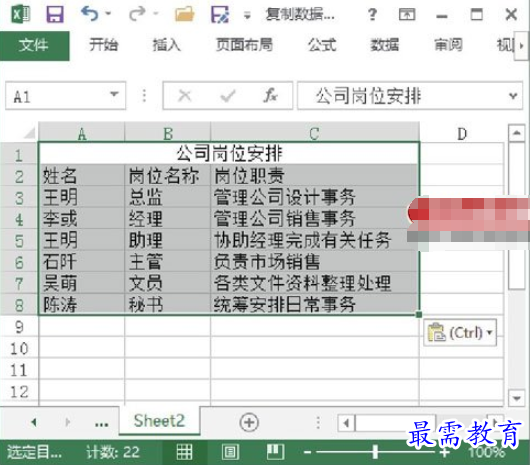Switch to Page Layout view icon
Screen dimensions: 530x465
(230, 452)
